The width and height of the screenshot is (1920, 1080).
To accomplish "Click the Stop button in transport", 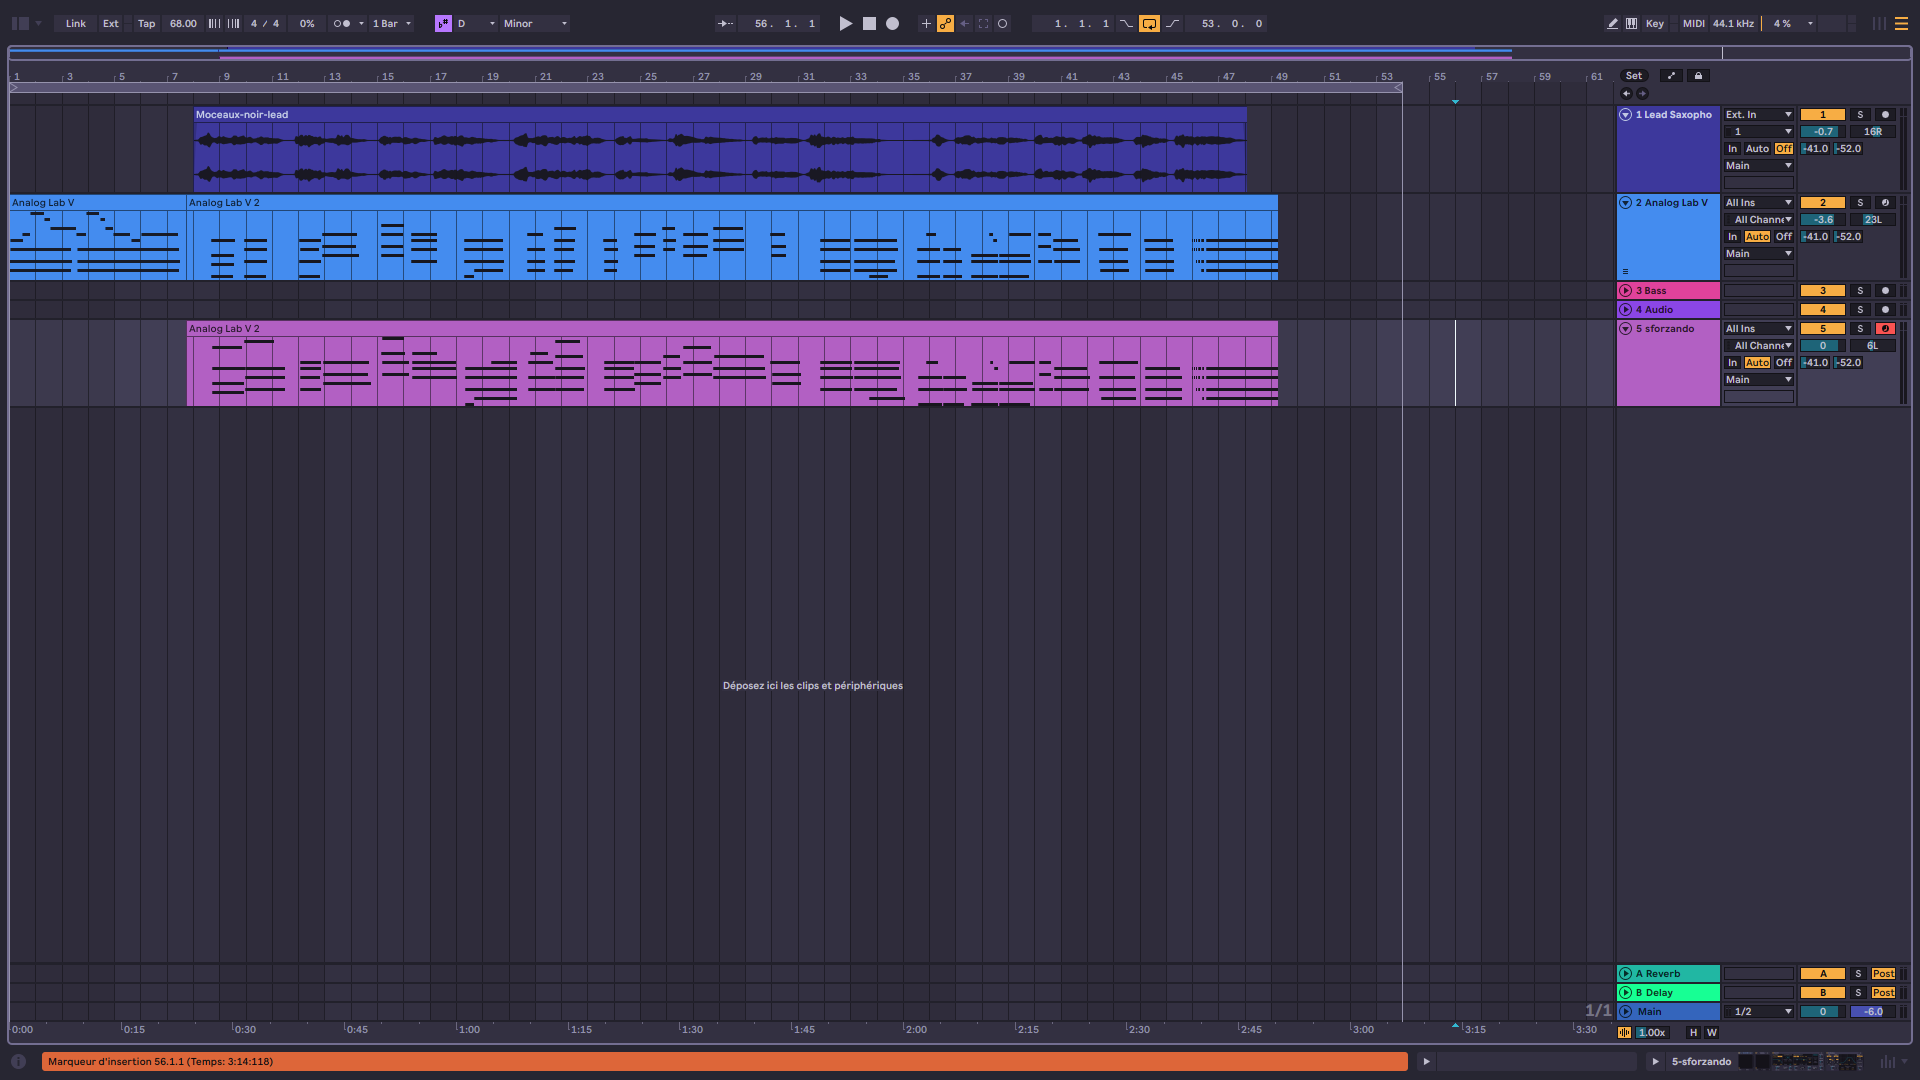I will 869,23.
